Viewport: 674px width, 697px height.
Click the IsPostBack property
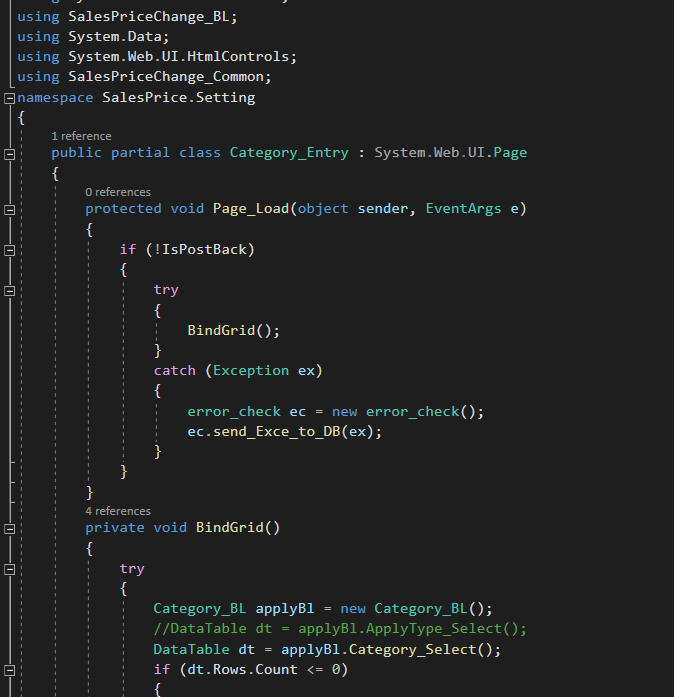point(204,249)
